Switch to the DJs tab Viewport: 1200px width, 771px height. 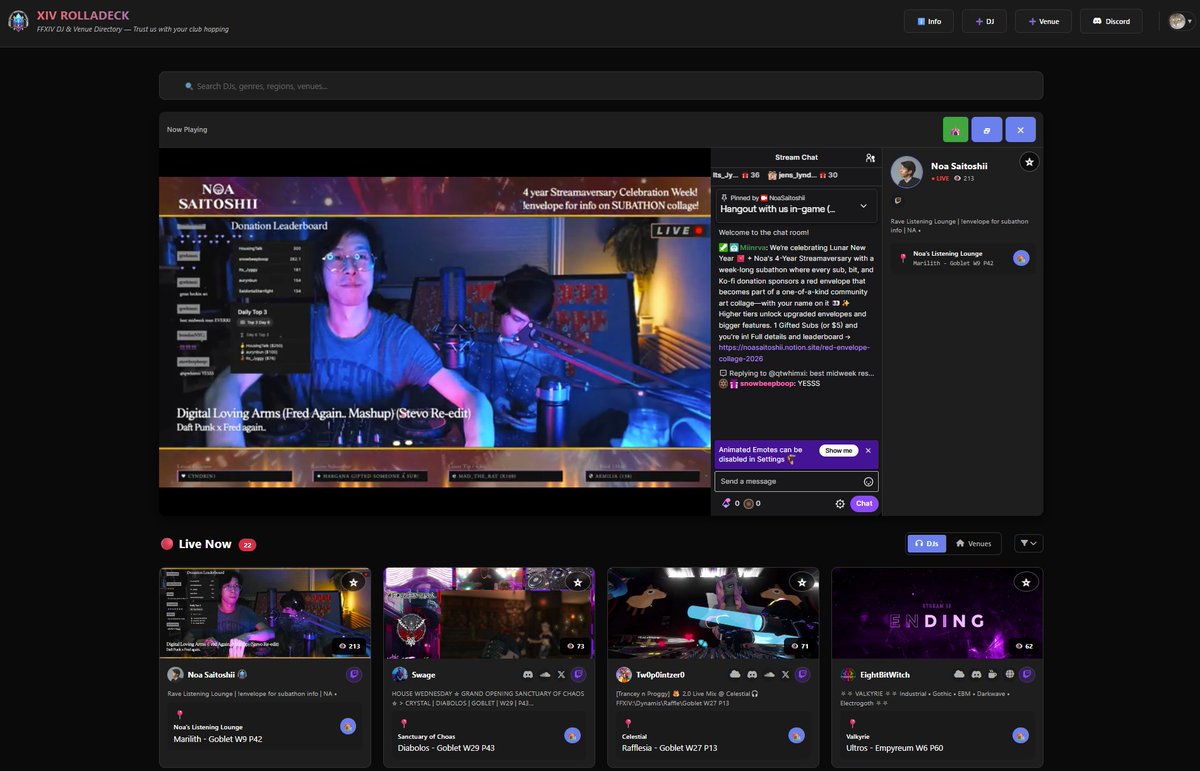tap(927, 543)
